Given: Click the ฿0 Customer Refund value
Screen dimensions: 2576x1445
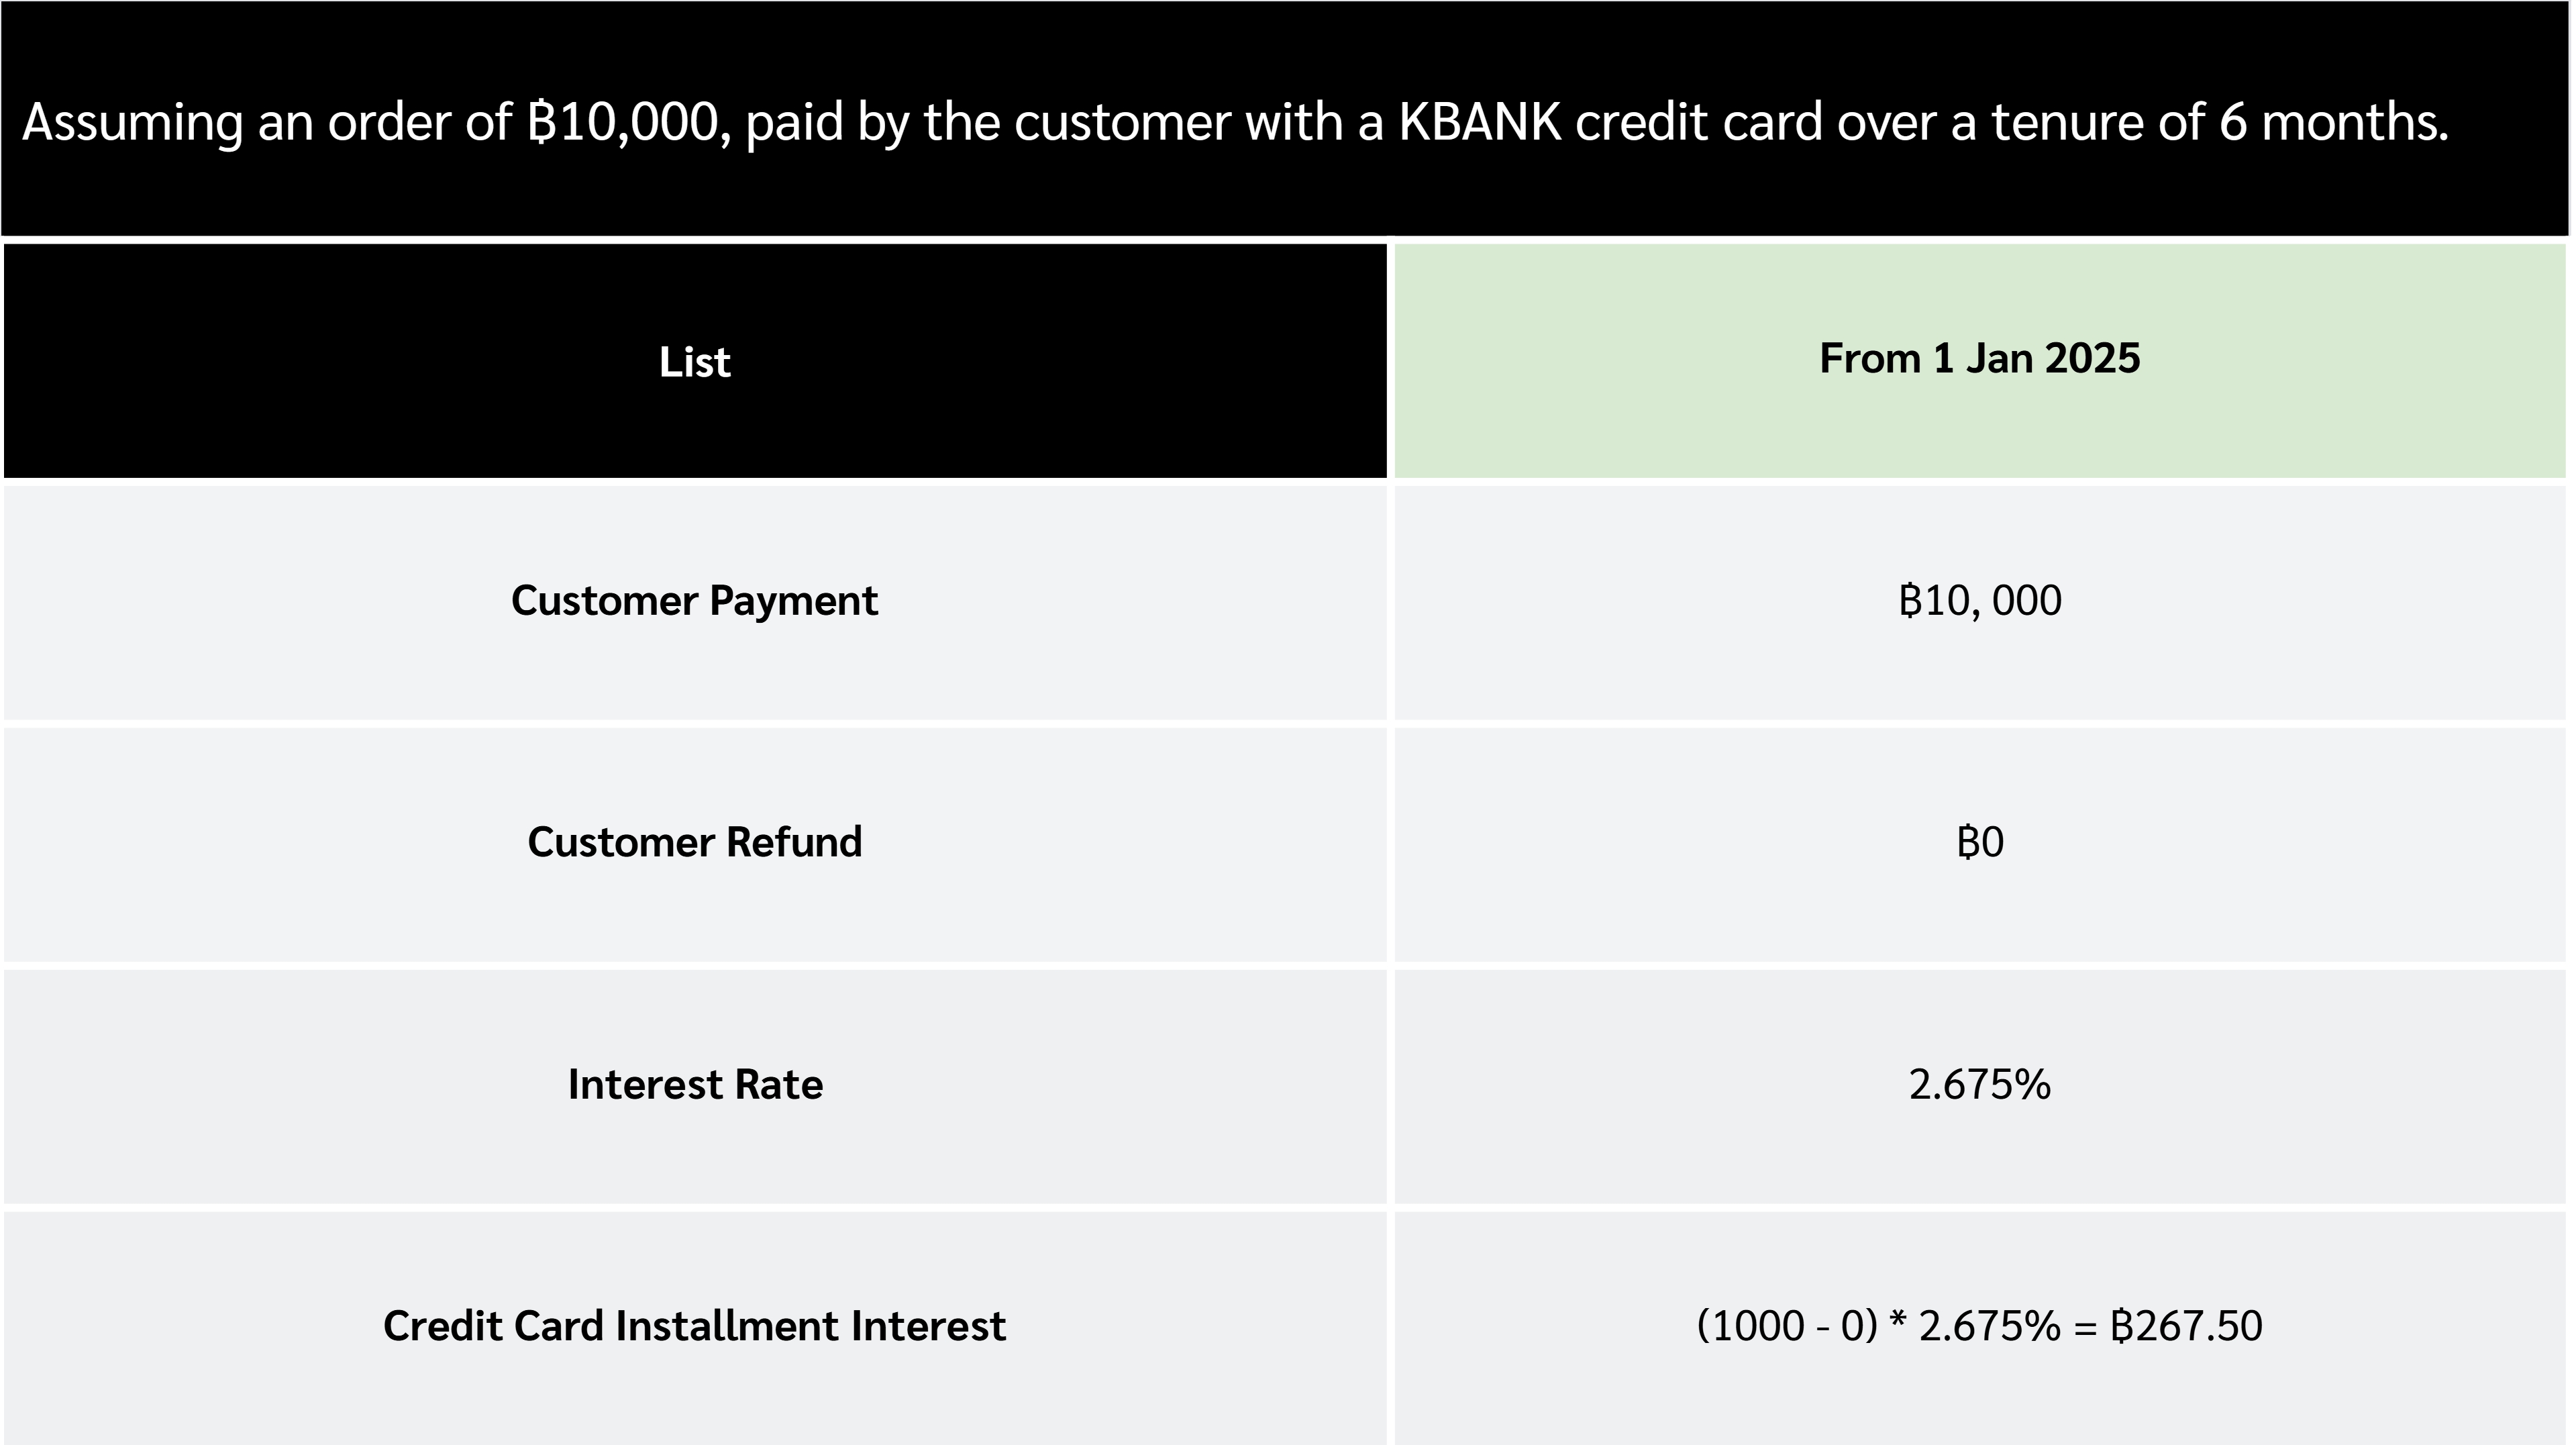Looking at the screenshot, I should pyautogui.click(x=1979, y=842).
